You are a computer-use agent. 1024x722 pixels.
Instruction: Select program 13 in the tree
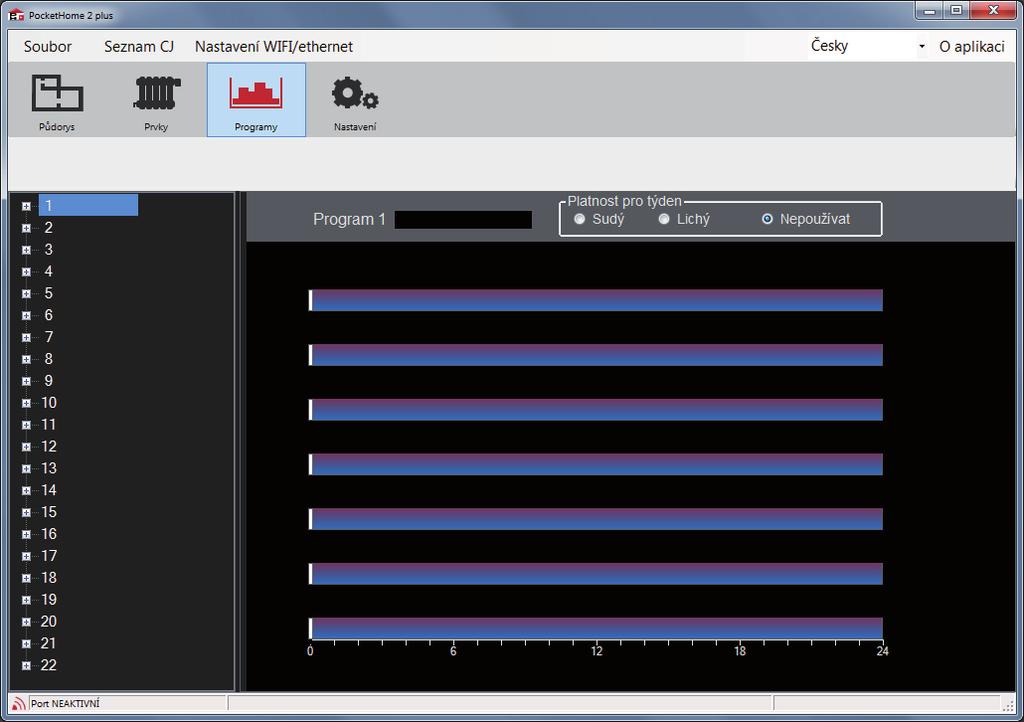click(49, 469)
